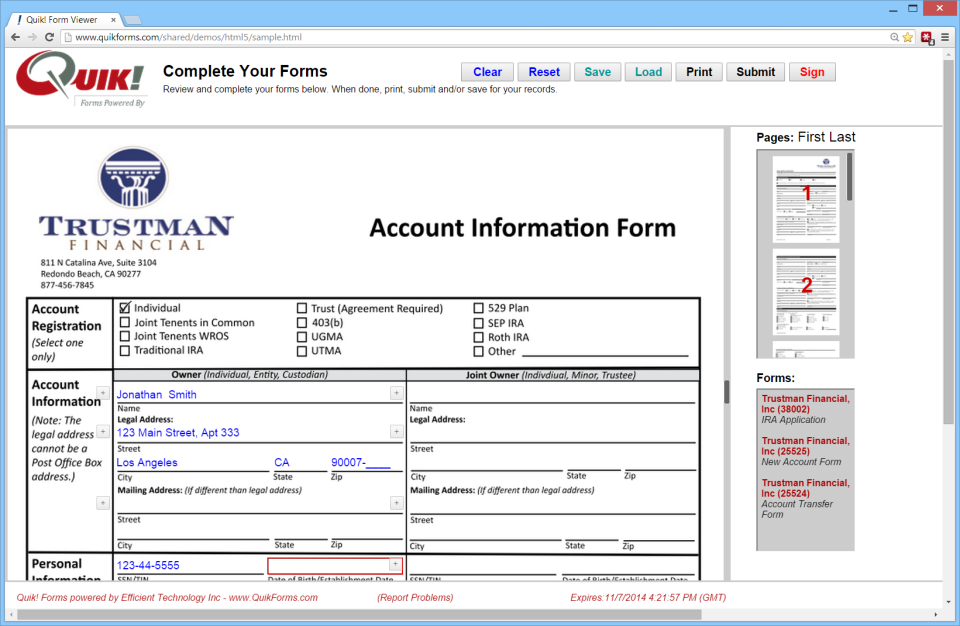Click the Quik! logo

80,78
